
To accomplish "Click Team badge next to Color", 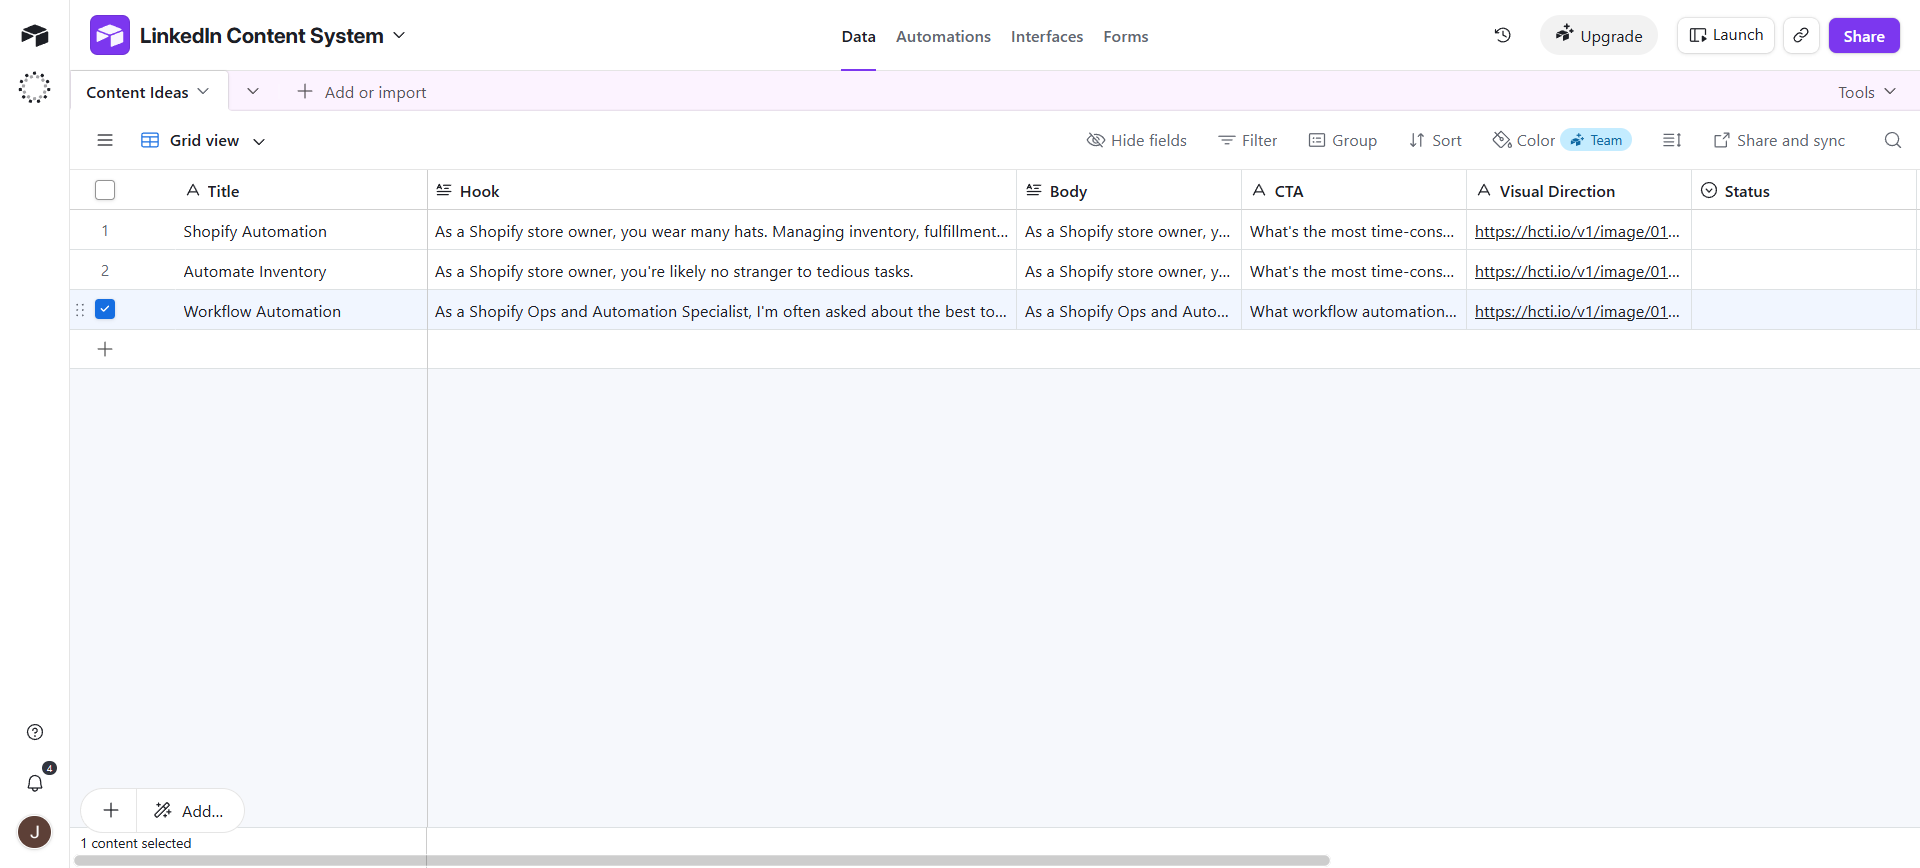I will coord(1596,140).
